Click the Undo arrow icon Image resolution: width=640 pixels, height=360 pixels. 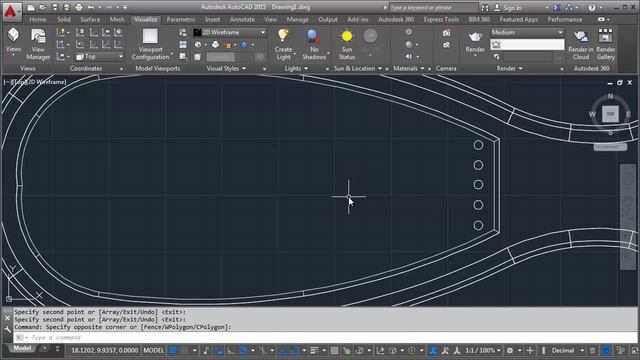pyautogui.click(x=91, y=7)
